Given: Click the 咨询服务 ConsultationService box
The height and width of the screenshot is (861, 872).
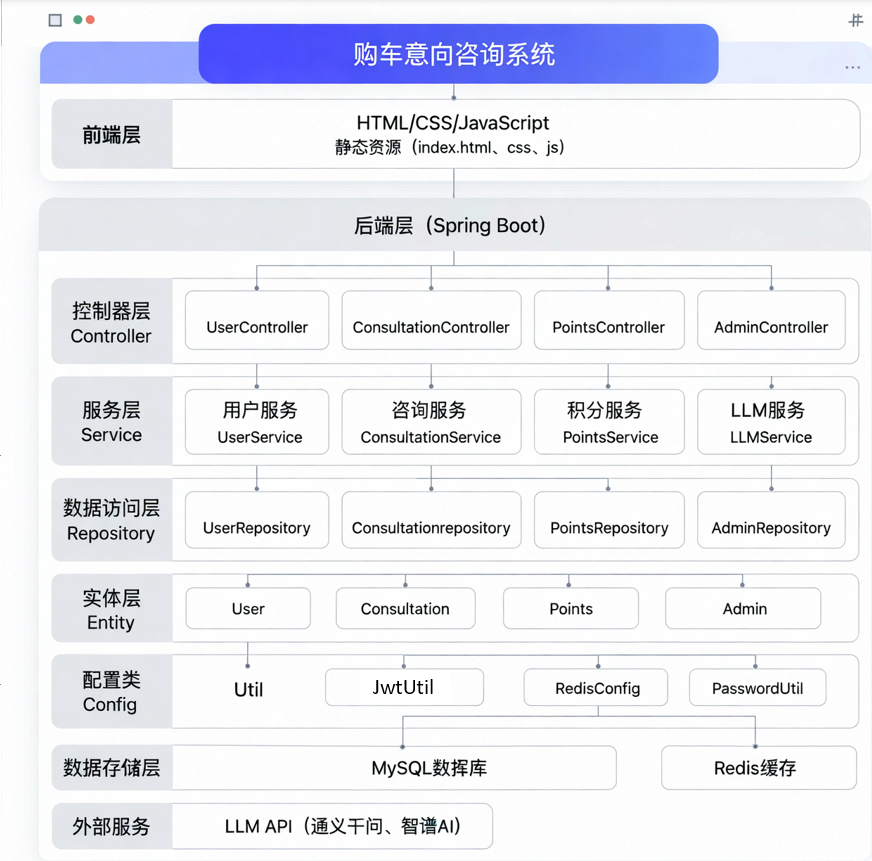Looking at the screenshot, I should tap(432, 422).
